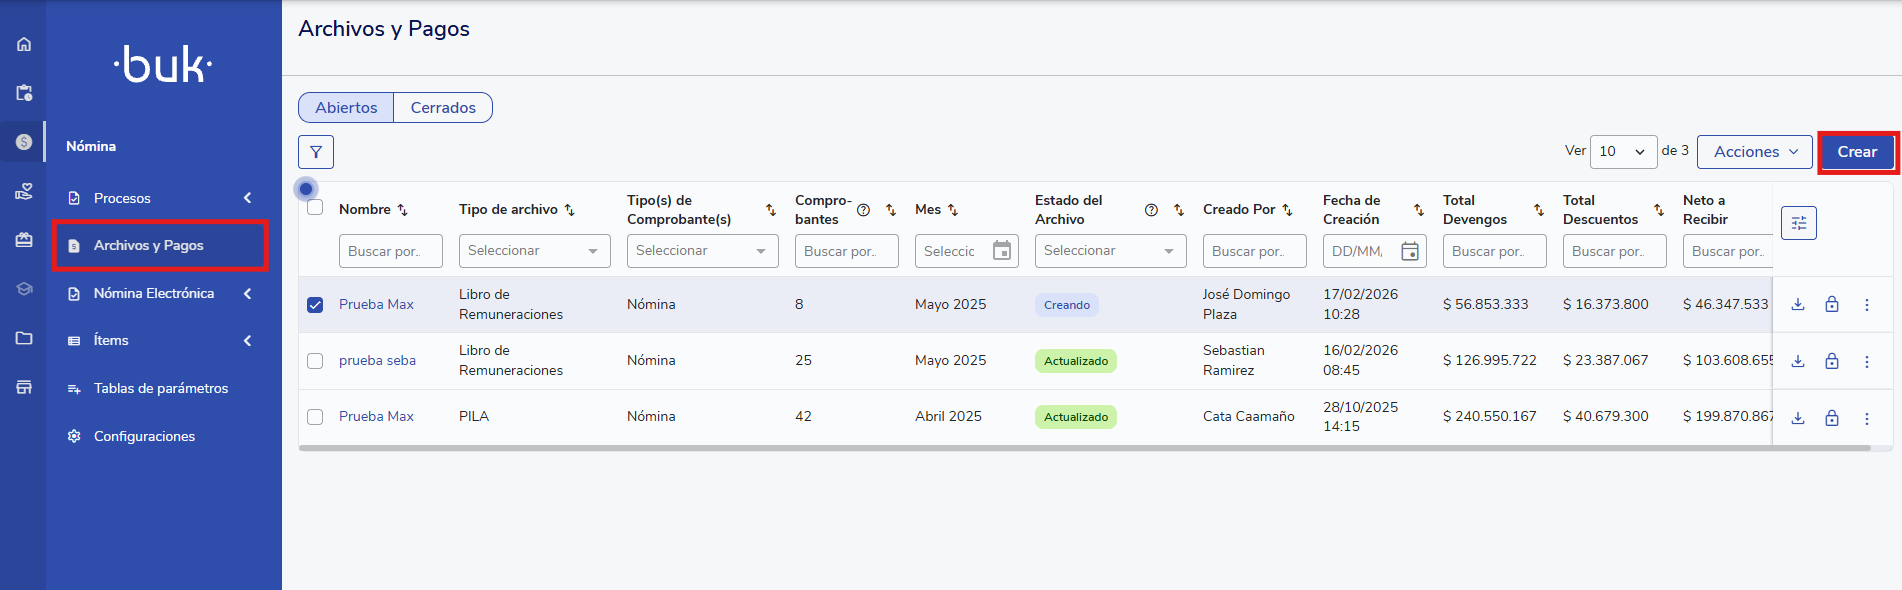The width and height of the screenshot is (1902, 590).
Task: Check the prueba seba row checkbox
Action: point(315,361)
